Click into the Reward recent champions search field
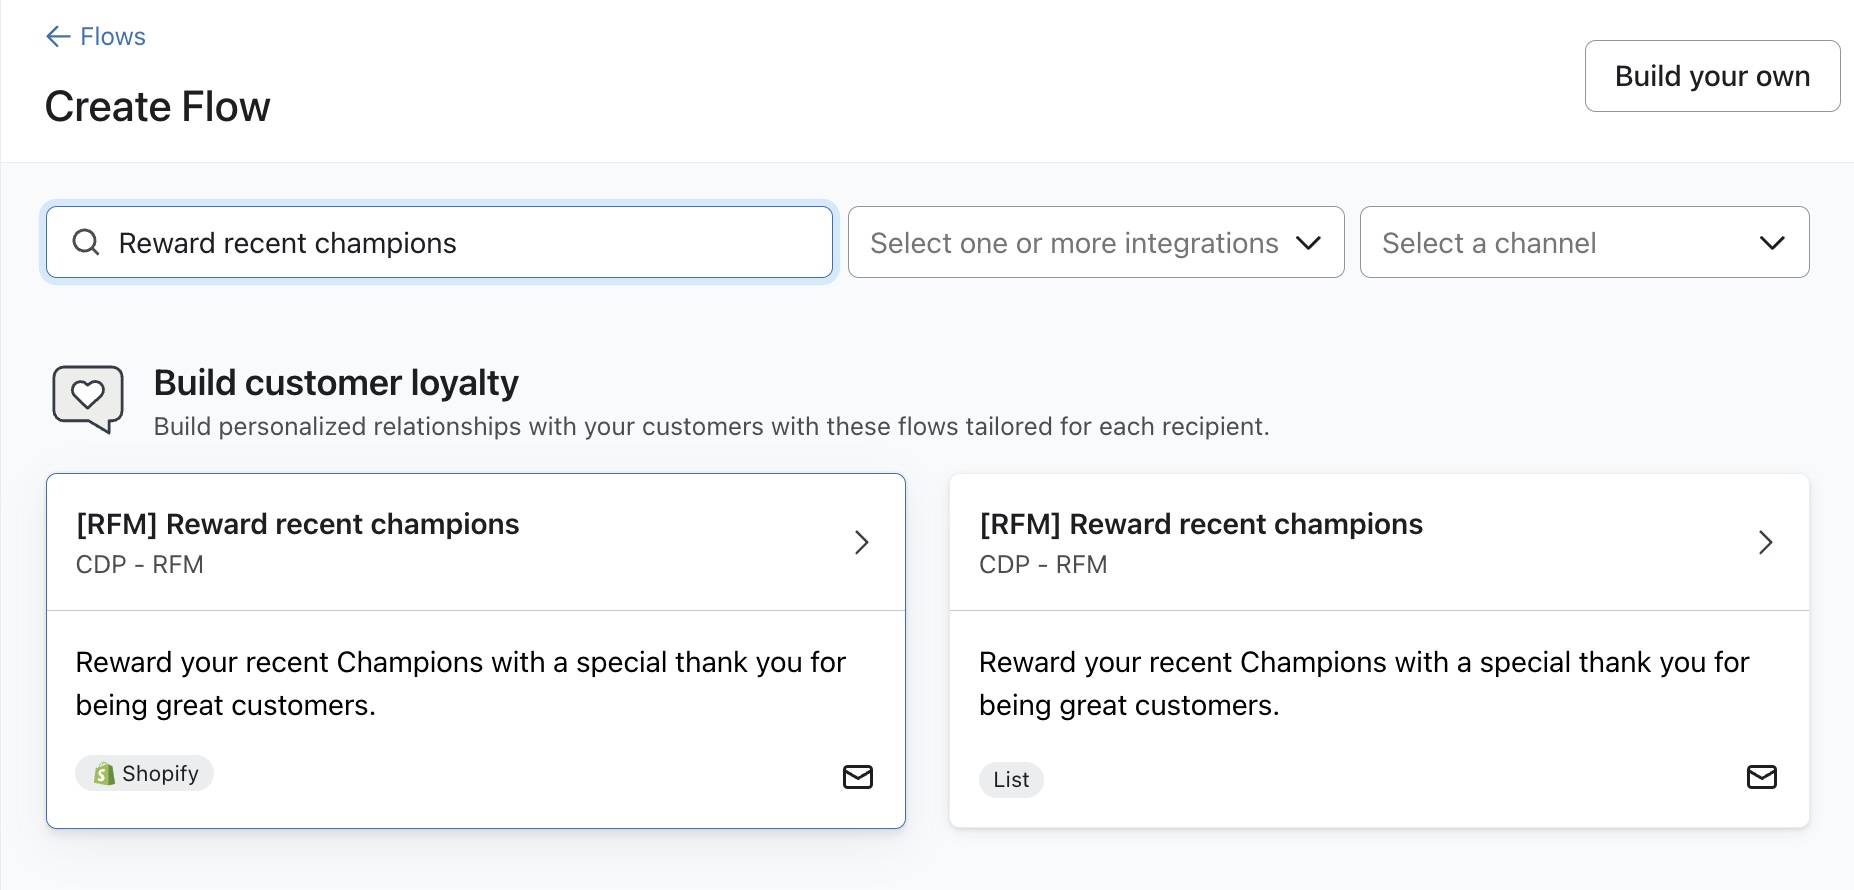 coord(440,242)
